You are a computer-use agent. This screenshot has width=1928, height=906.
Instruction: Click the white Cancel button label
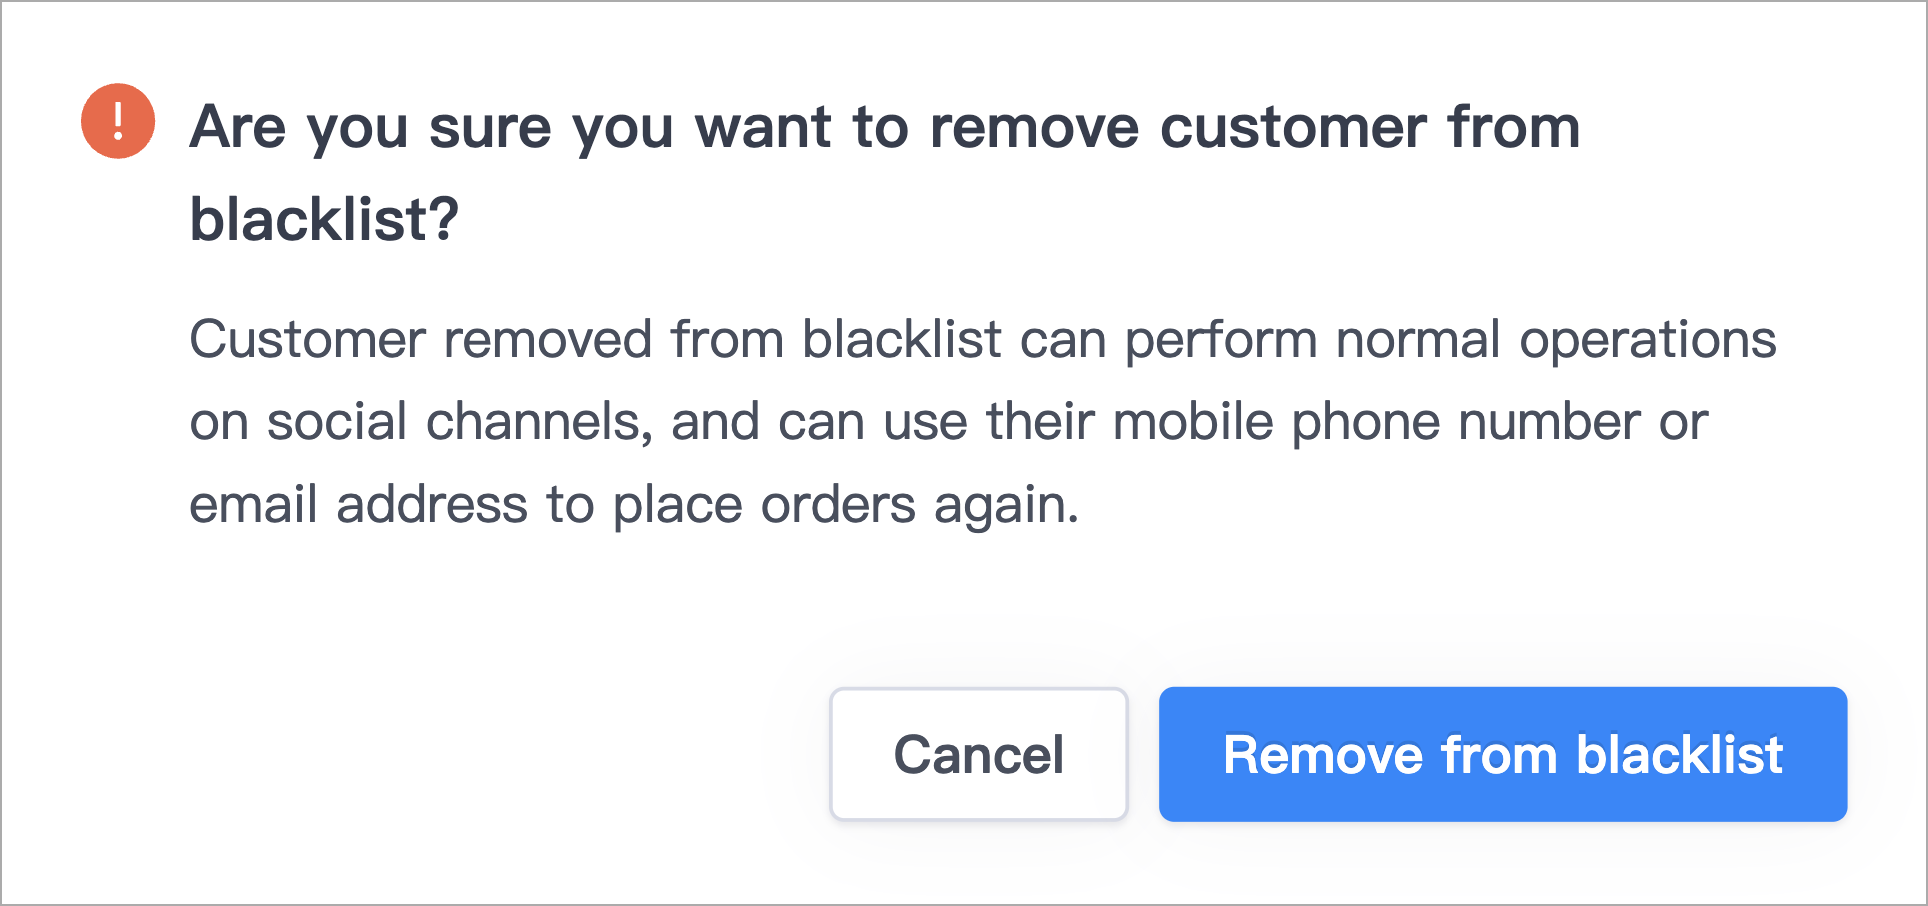(979, 754)
